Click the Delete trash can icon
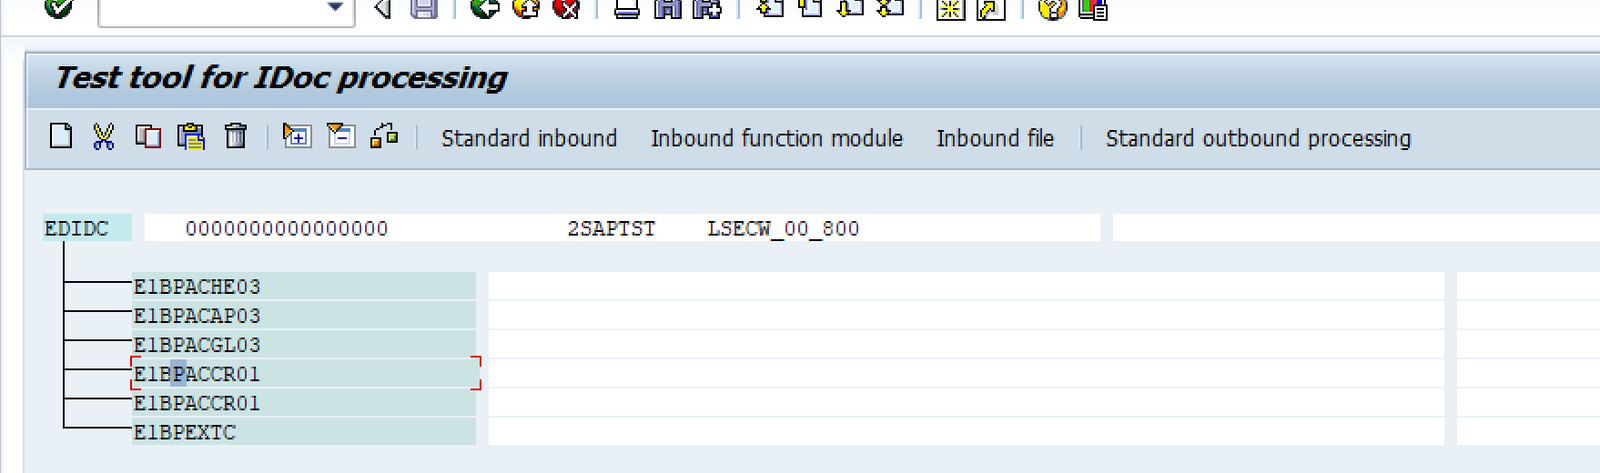Image resolution: width=1600 pixels, height=473 pixels. point(235,136)
